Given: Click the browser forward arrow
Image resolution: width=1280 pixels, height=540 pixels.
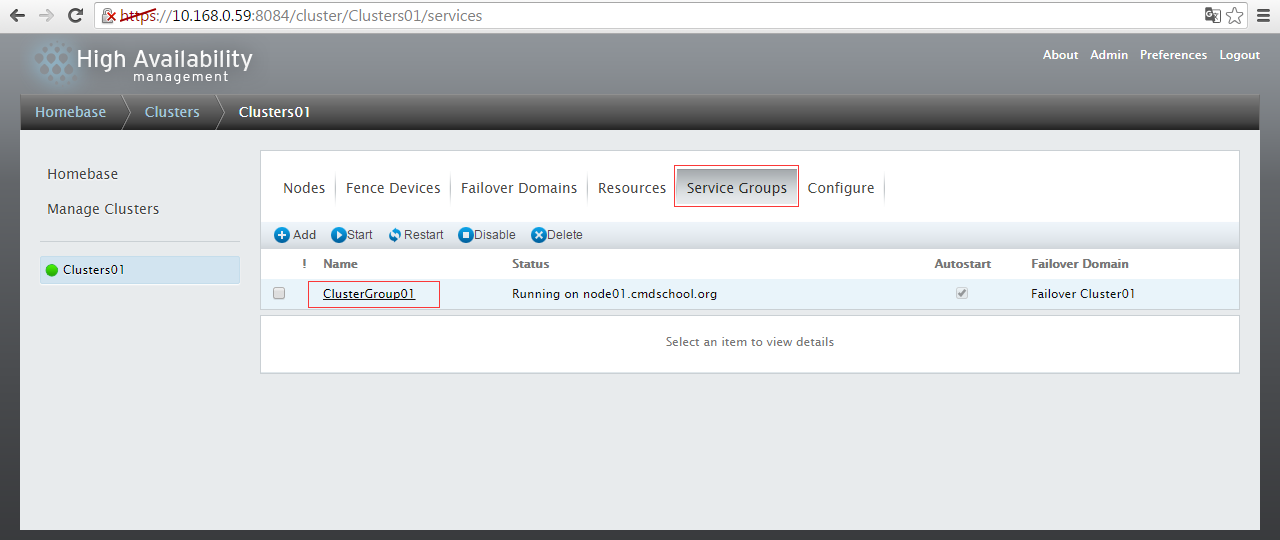Looking at the screenshot, I should (x=46, y=16).
